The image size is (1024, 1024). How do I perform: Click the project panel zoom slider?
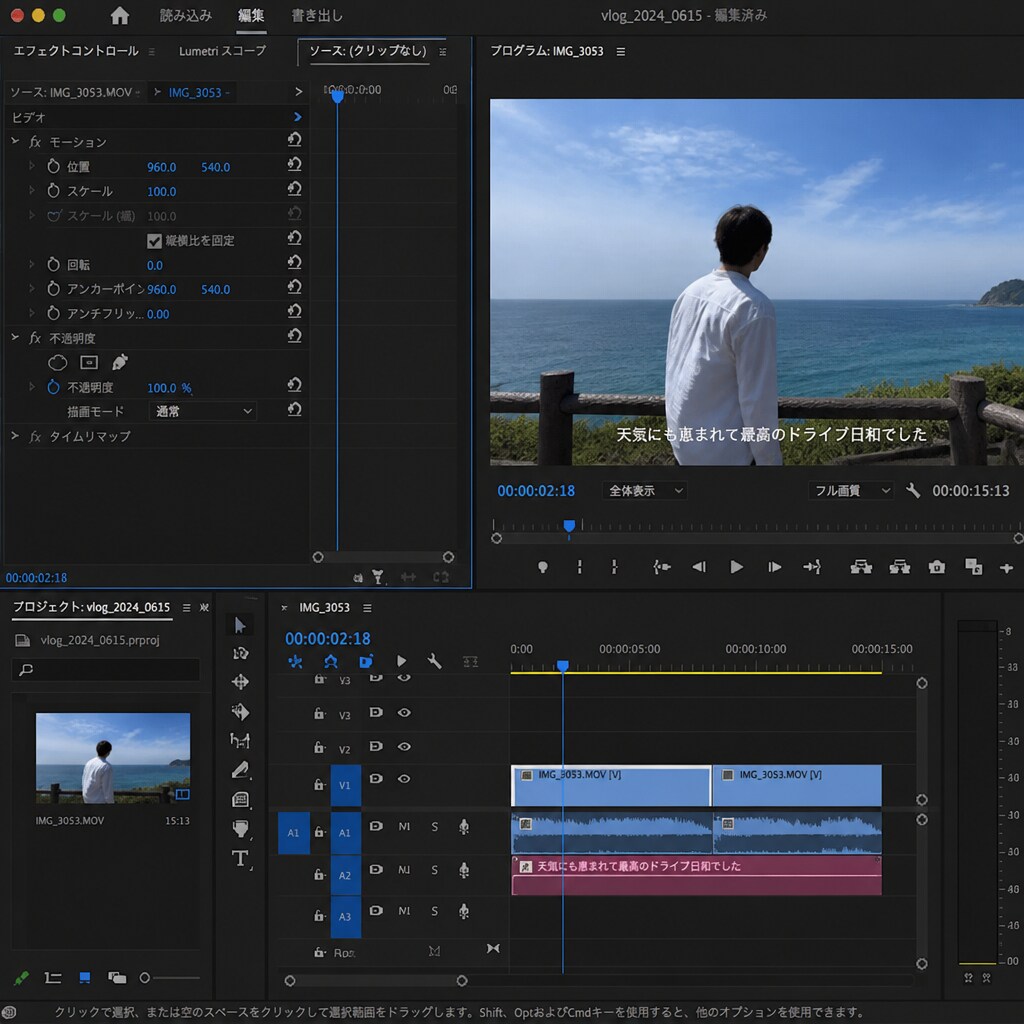pyautogui.click(x=169, y=978)
